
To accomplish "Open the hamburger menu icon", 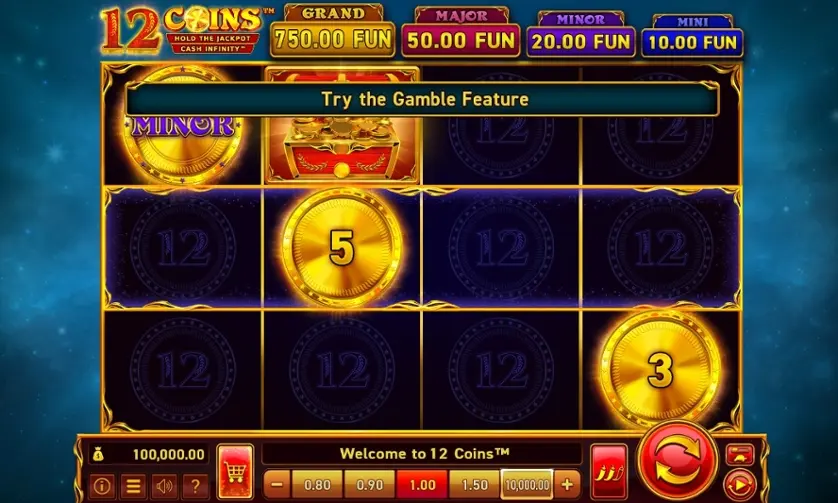I will 133,486.
